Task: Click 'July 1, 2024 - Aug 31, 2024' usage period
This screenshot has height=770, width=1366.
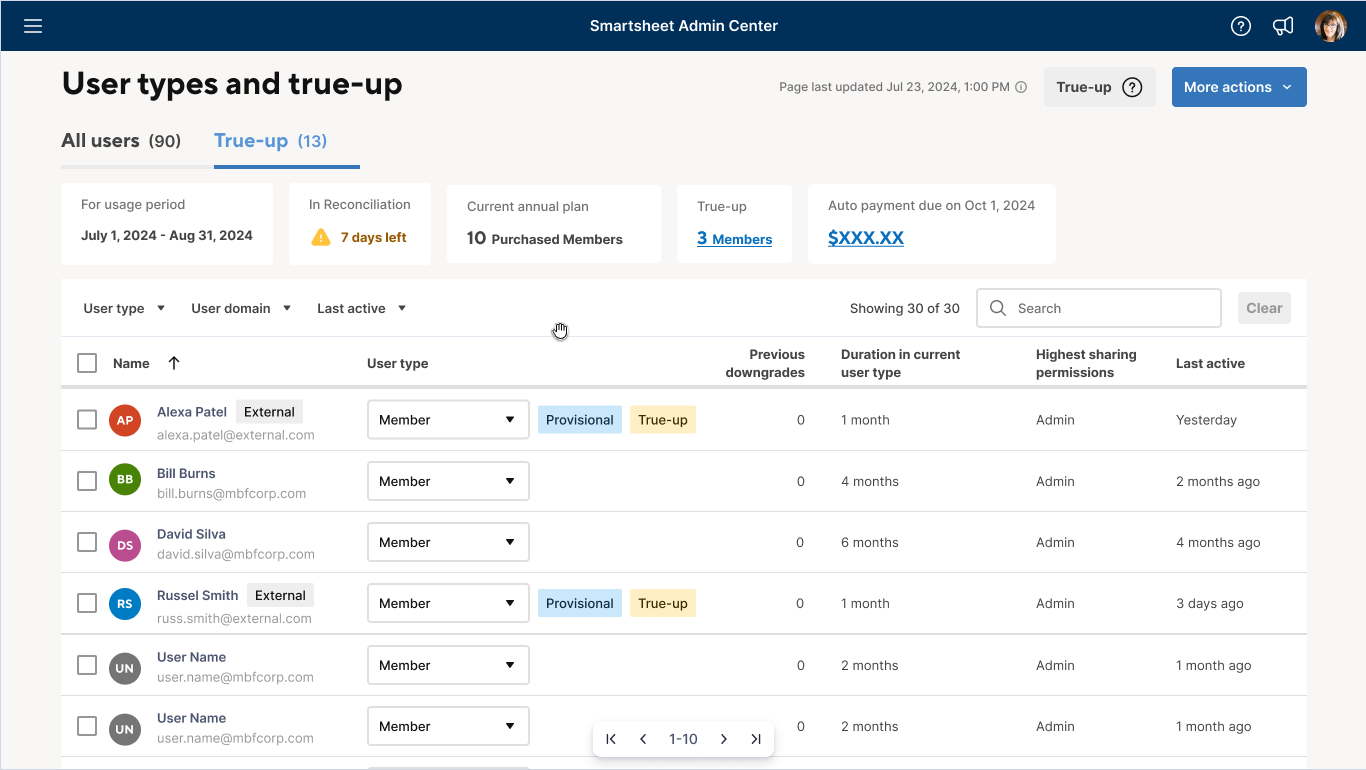Action: click(x=167, y=236)
